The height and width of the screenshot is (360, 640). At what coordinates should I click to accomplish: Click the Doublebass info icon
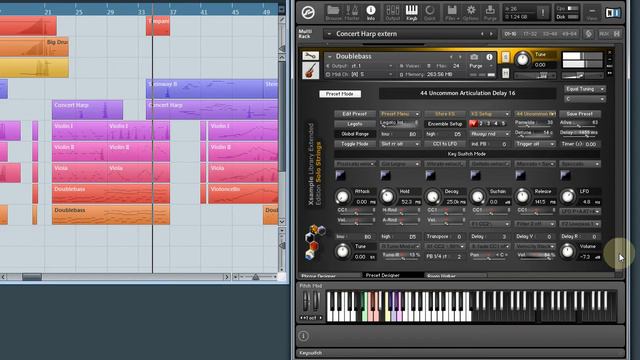click(x=489, y=57)
